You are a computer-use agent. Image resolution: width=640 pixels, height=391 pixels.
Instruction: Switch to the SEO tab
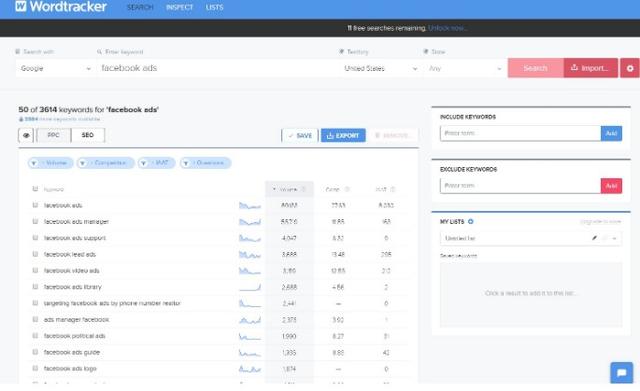pos(88,135)
